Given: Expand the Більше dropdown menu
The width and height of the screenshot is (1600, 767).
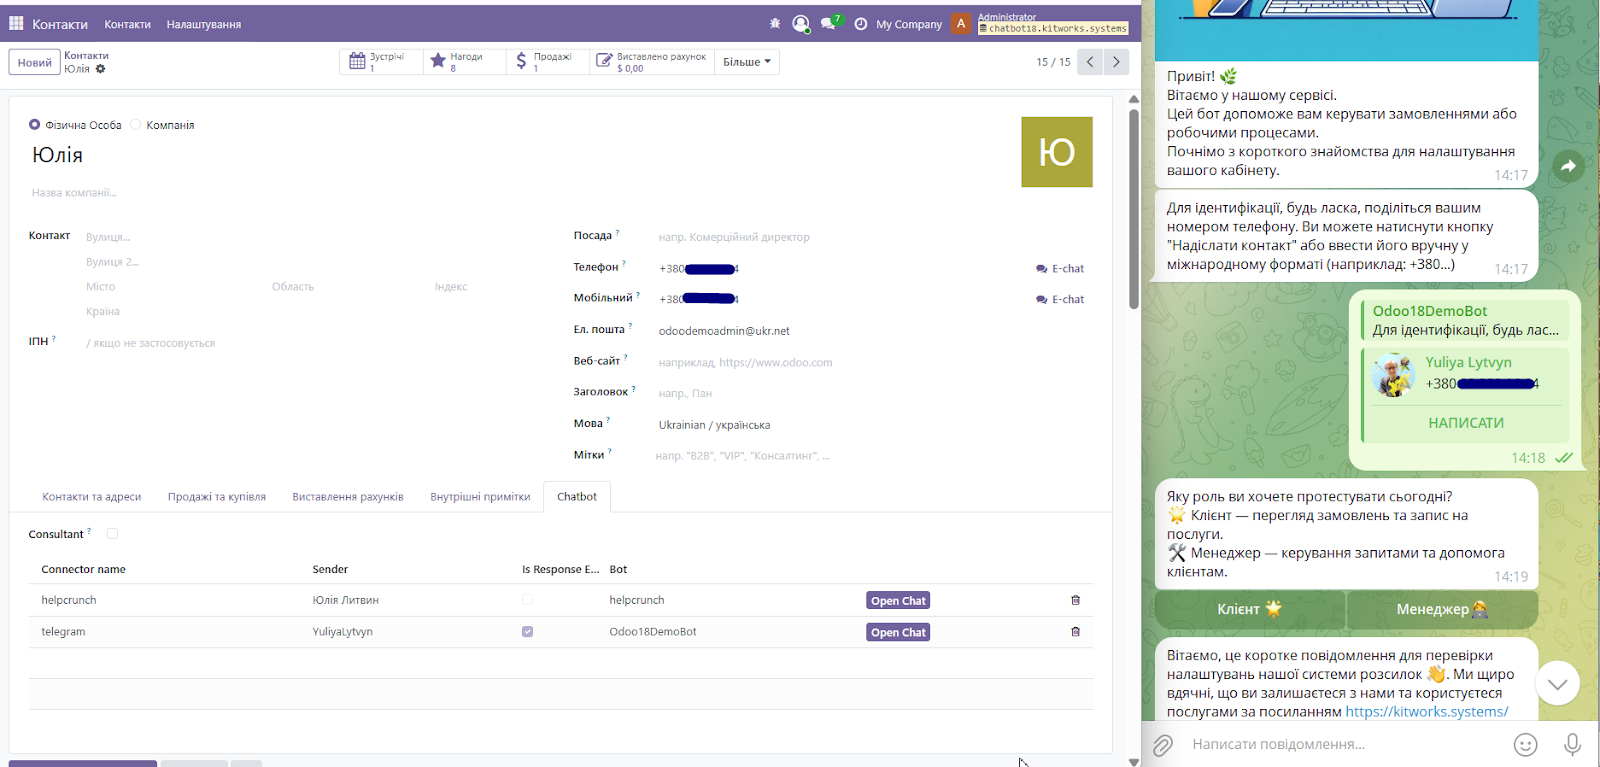Looking at the screenshot, I should pyautogui.click(x=747, y=62).
